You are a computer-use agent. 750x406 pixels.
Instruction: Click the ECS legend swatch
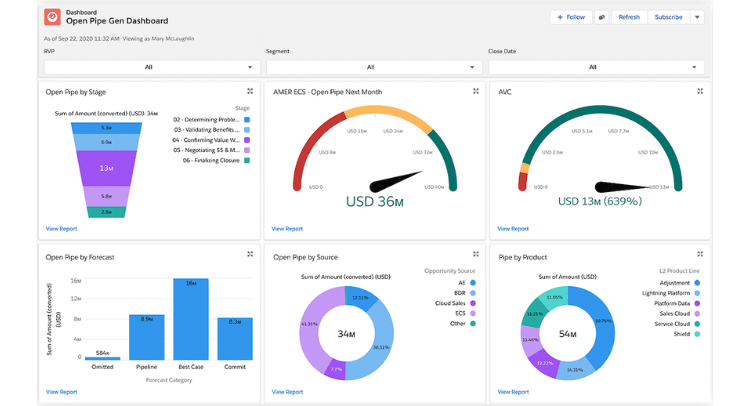[473, 313]
